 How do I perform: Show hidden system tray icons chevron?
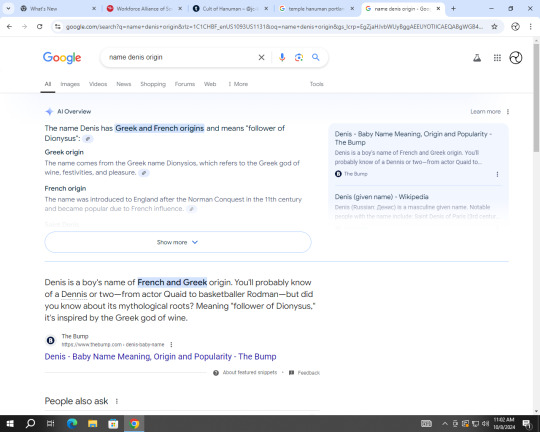(x=445, y=423)
